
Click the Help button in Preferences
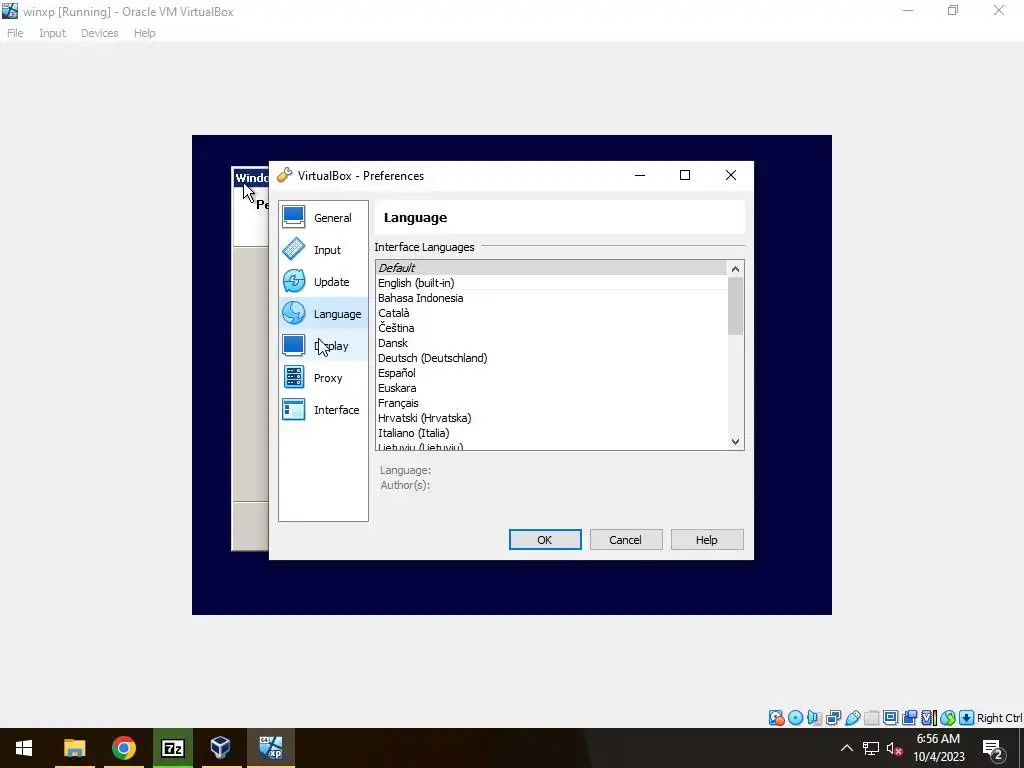[x=707, y=539]
